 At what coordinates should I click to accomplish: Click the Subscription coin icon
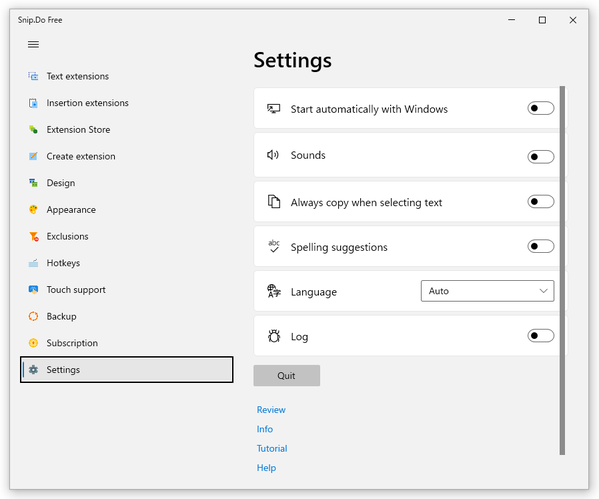(33, 343)
